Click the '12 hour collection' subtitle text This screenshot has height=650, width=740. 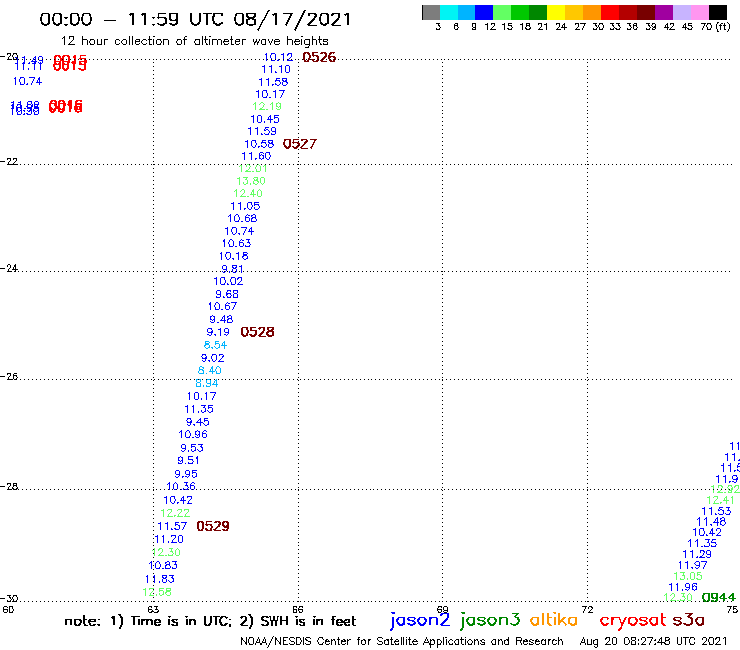(195, 41)
